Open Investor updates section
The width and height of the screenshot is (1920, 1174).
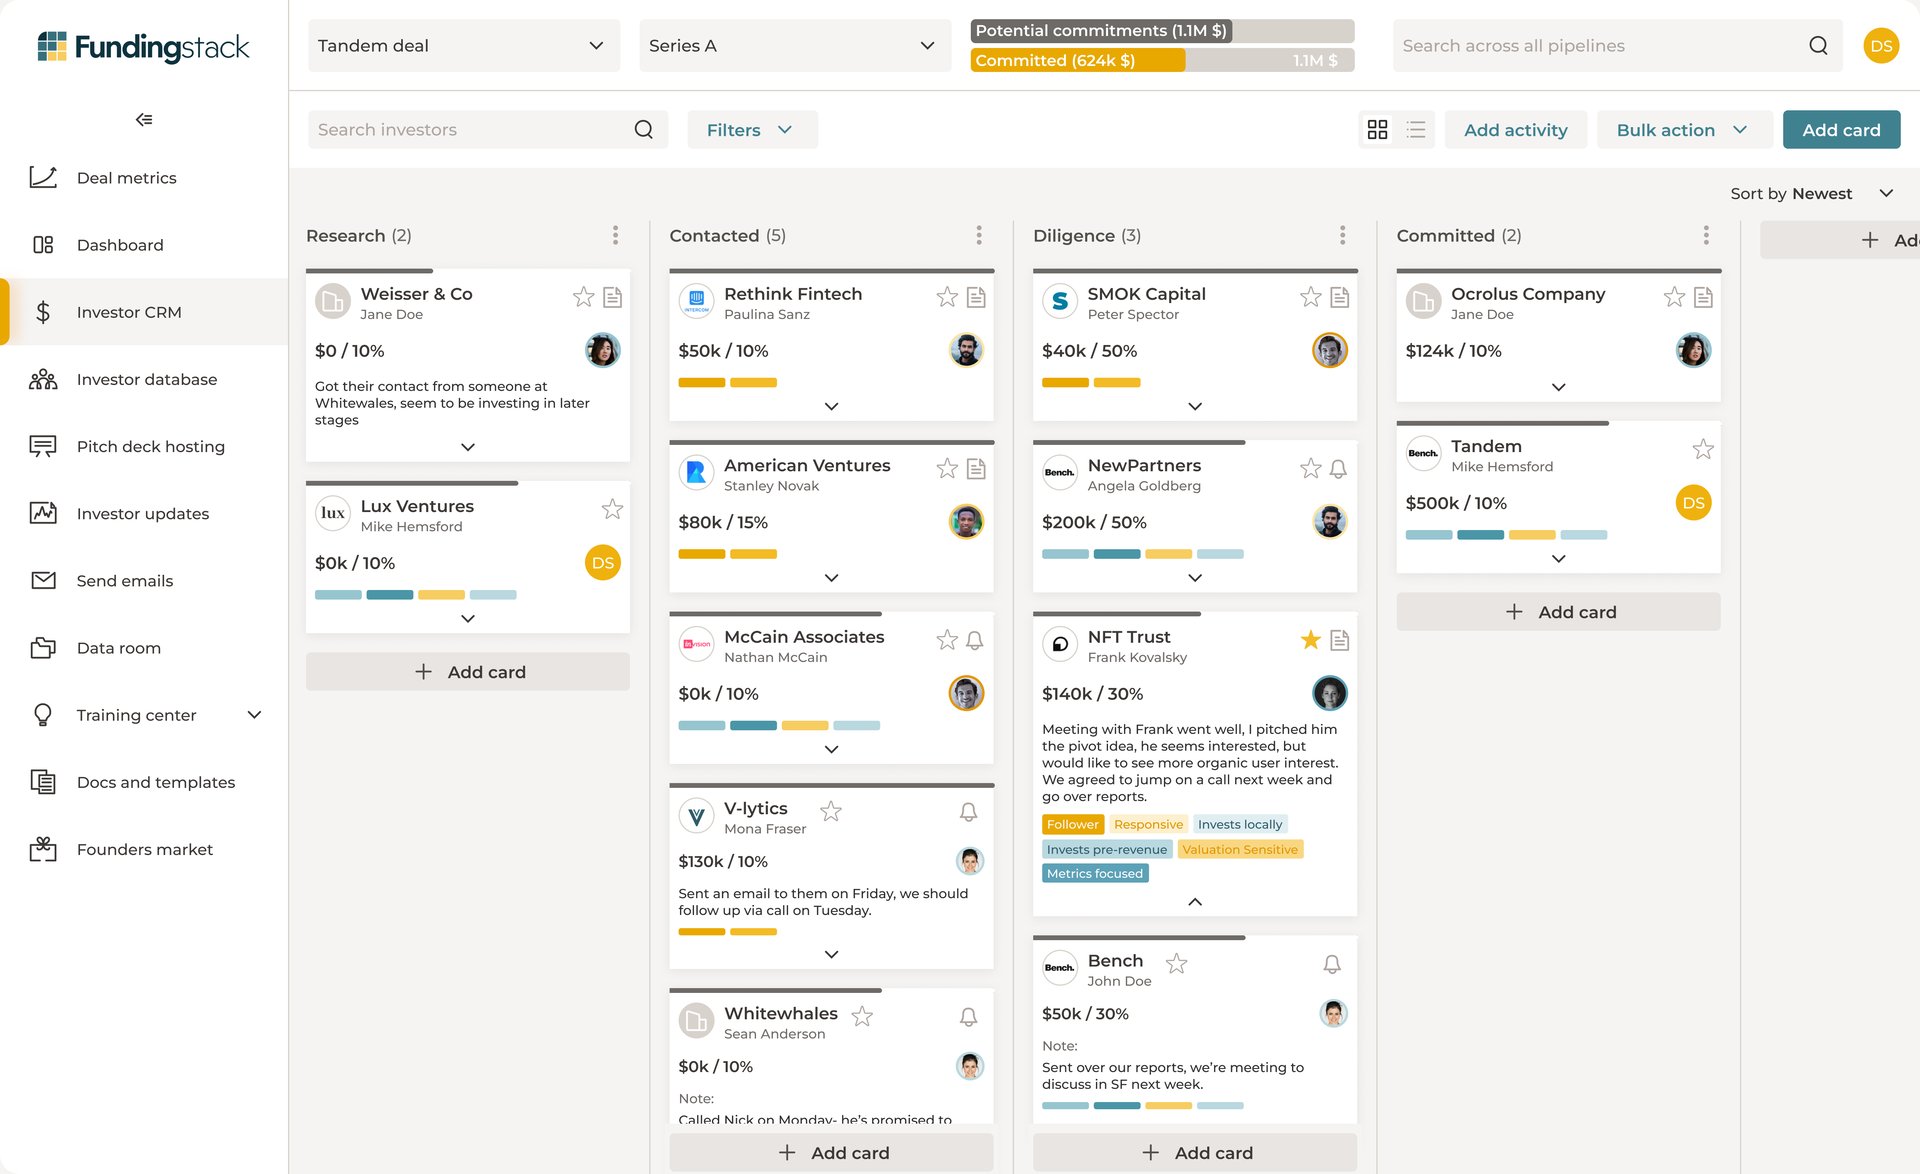143,513
